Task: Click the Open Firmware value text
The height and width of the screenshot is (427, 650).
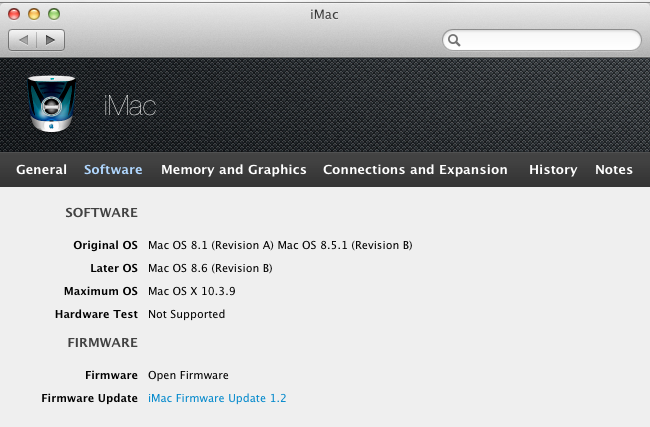Action: point(188,375)
